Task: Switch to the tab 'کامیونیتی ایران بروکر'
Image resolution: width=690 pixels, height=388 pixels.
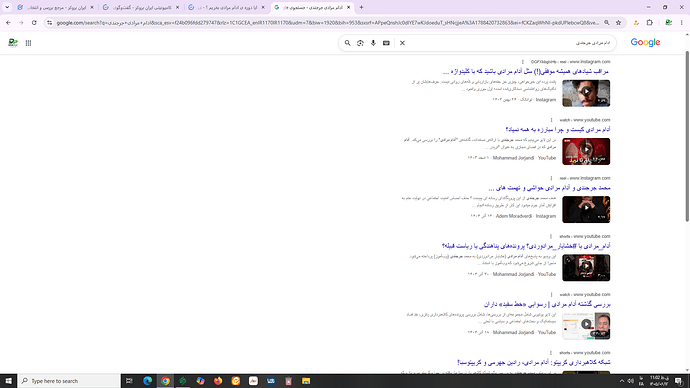Action: tap(141, 7)
